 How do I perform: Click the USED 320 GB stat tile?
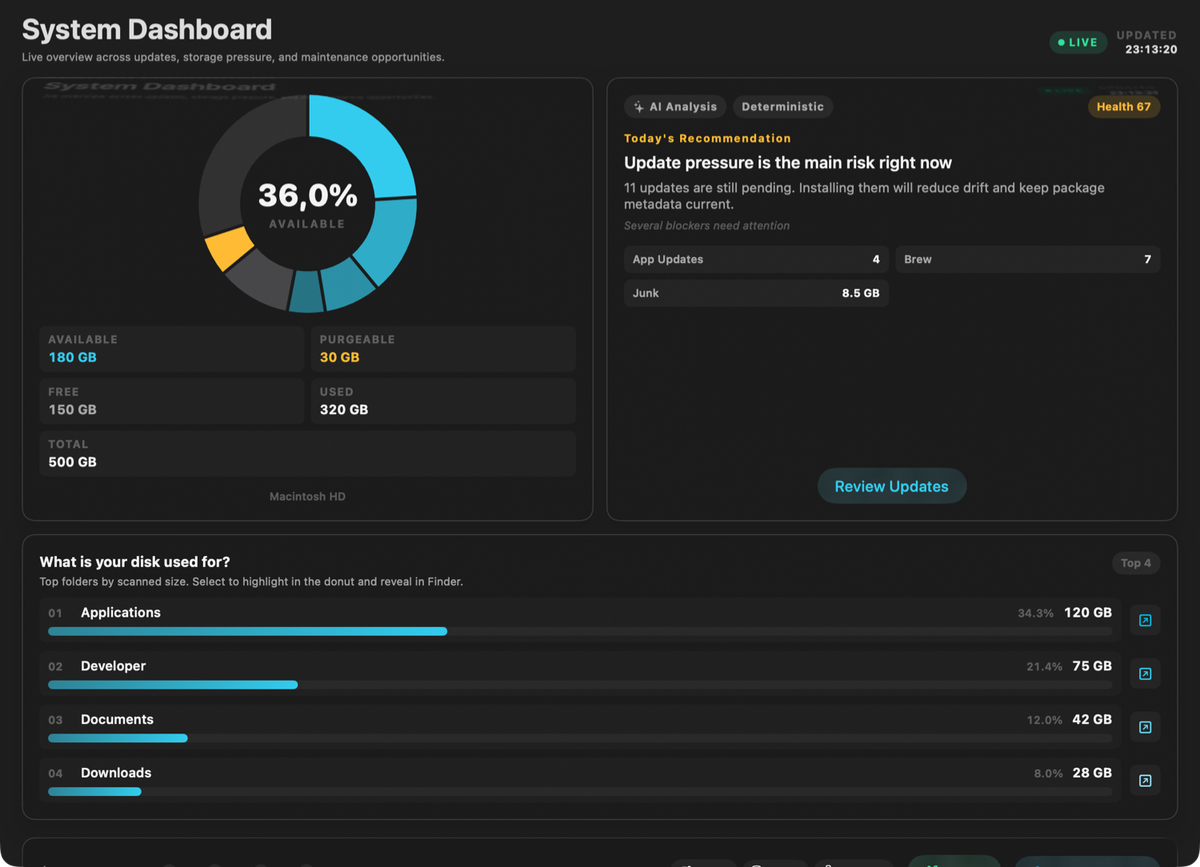point(443,401)
